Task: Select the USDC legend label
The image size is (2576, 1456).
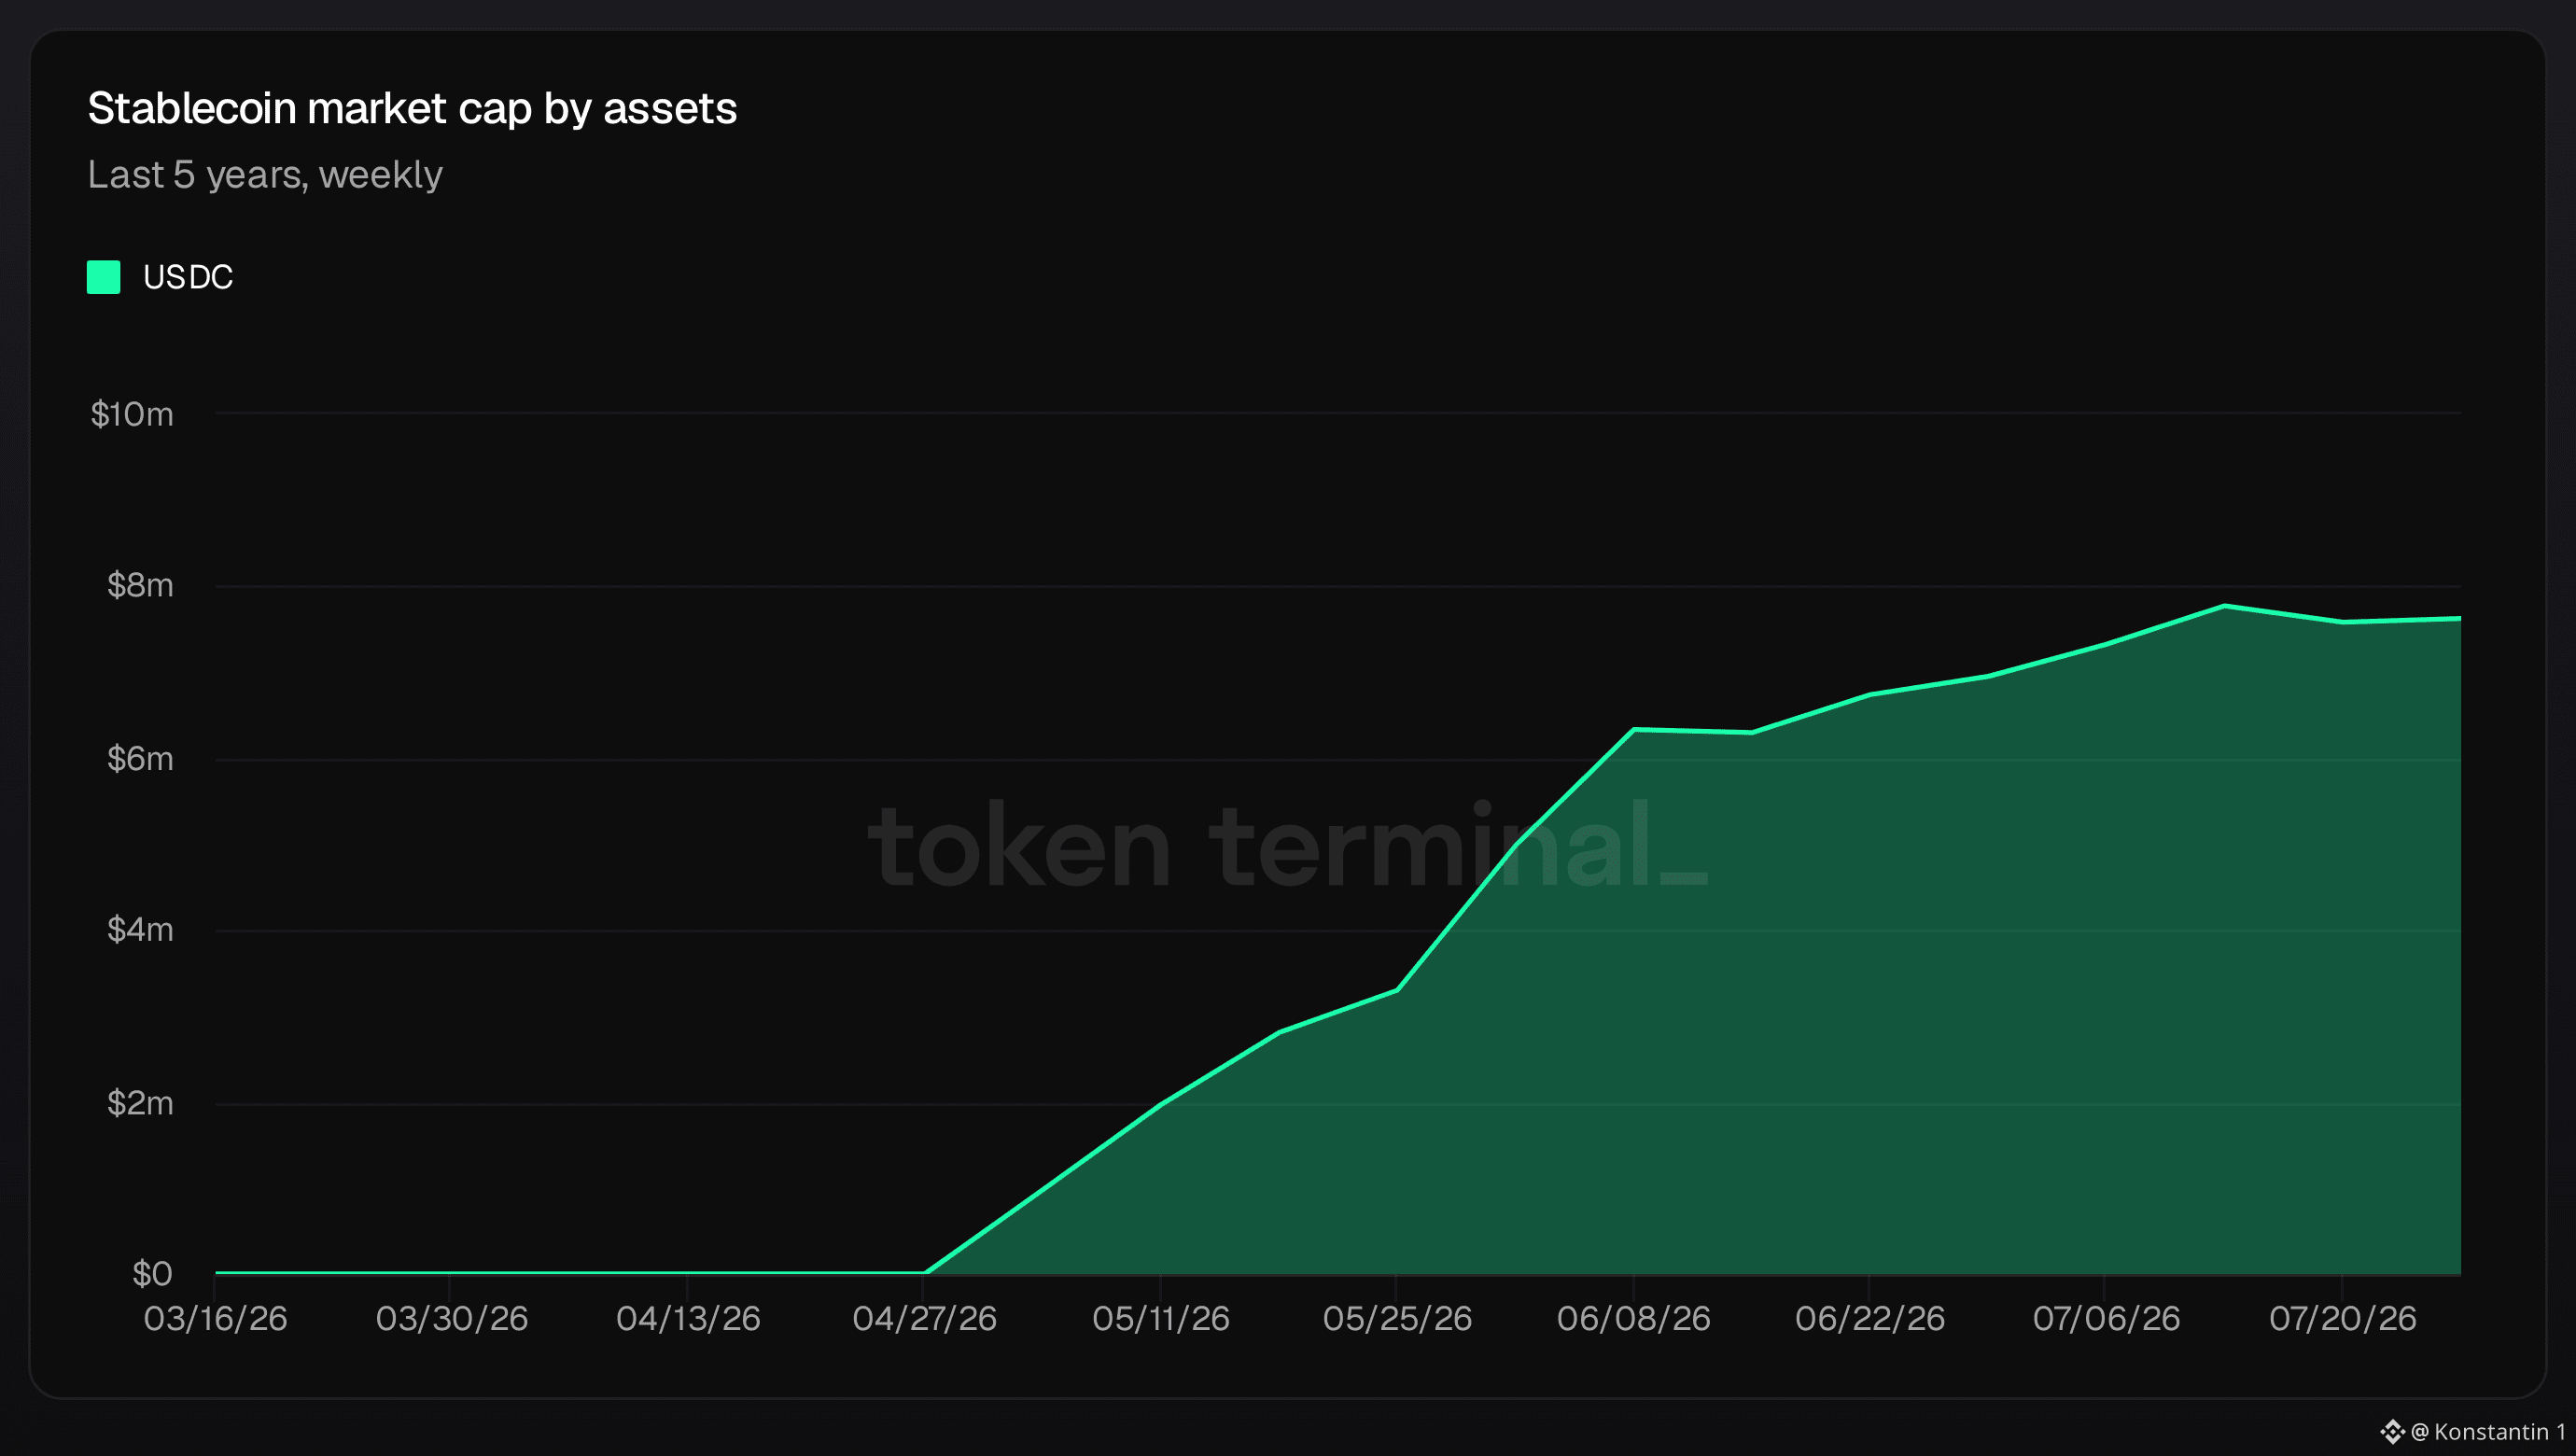Action: tap(188, 277)
